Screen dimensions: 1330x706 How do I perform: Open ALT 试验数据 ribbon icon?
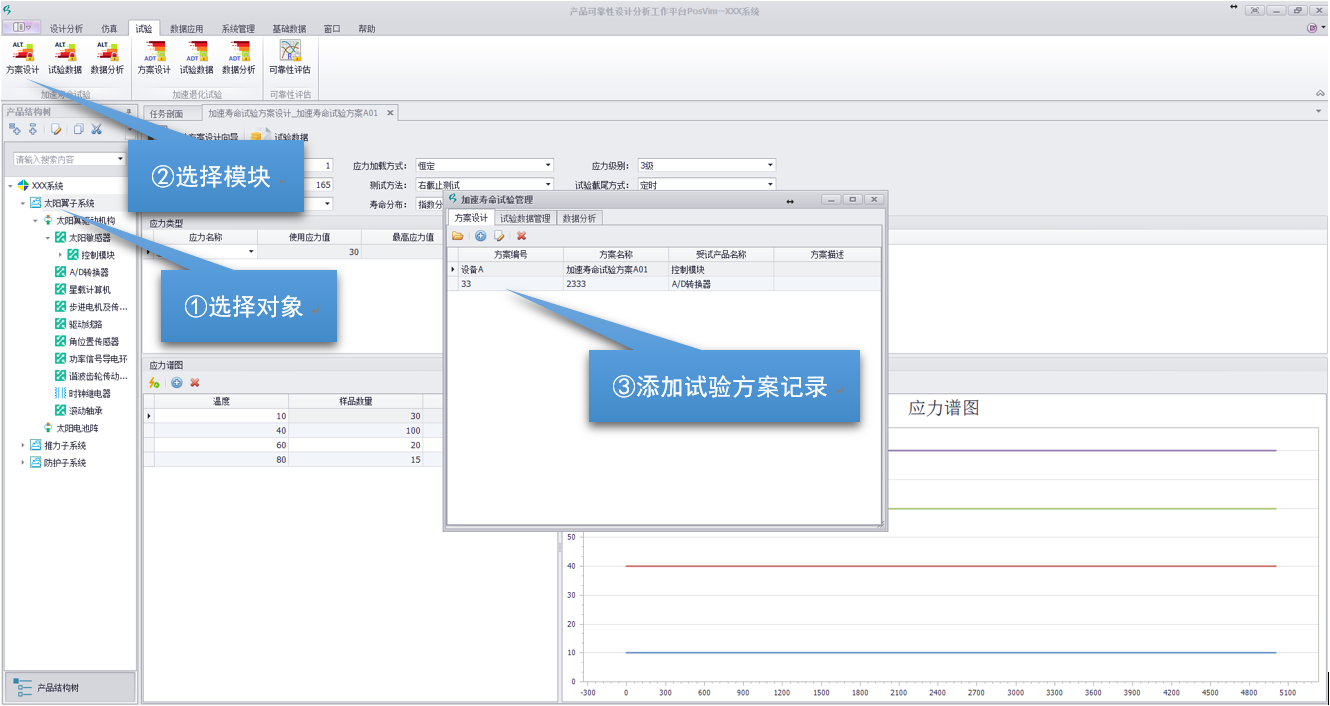point(65,58)
